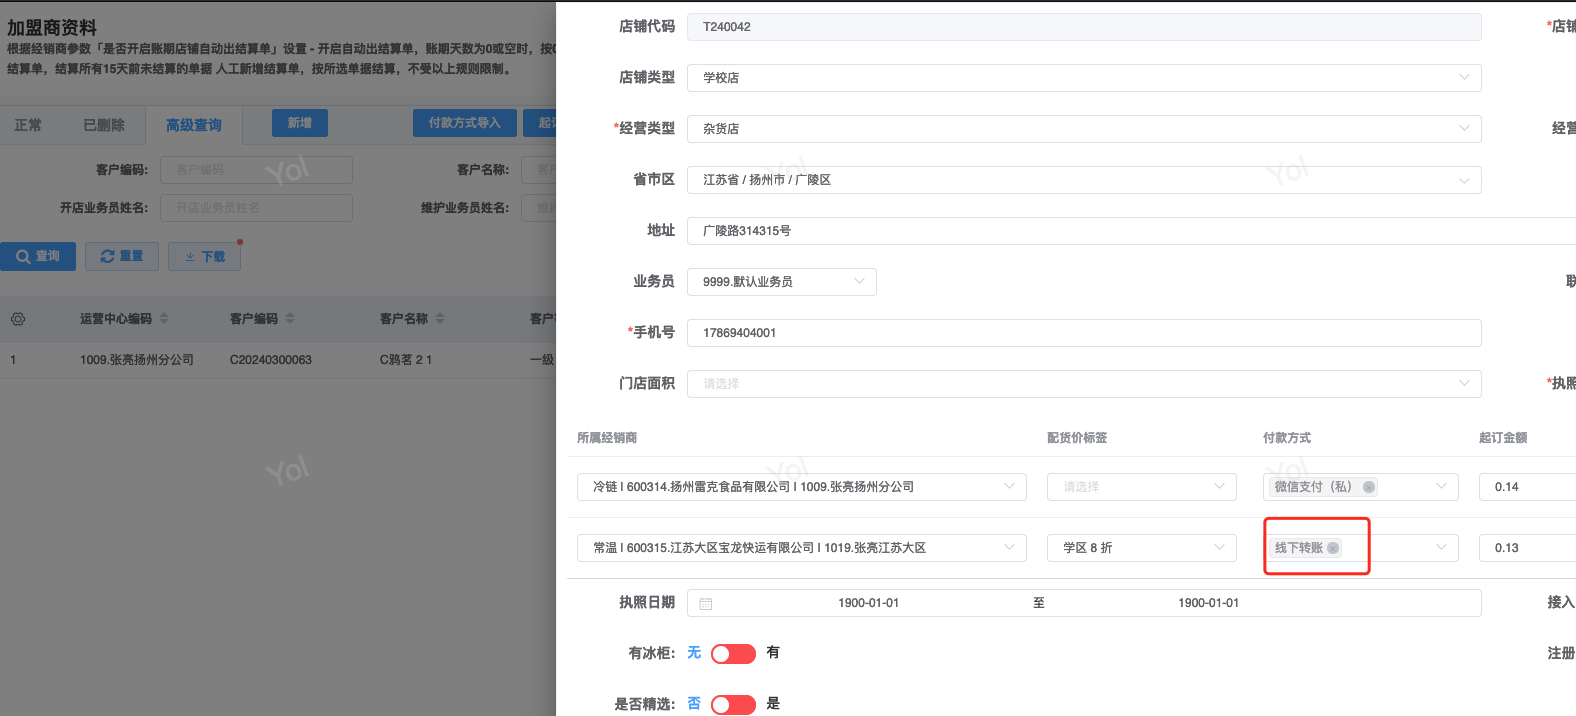Screen dimensions: 1576x716
Task: Click sort icon for 客户编码 column
Action: pyautogui.click(x=290, y=319)
